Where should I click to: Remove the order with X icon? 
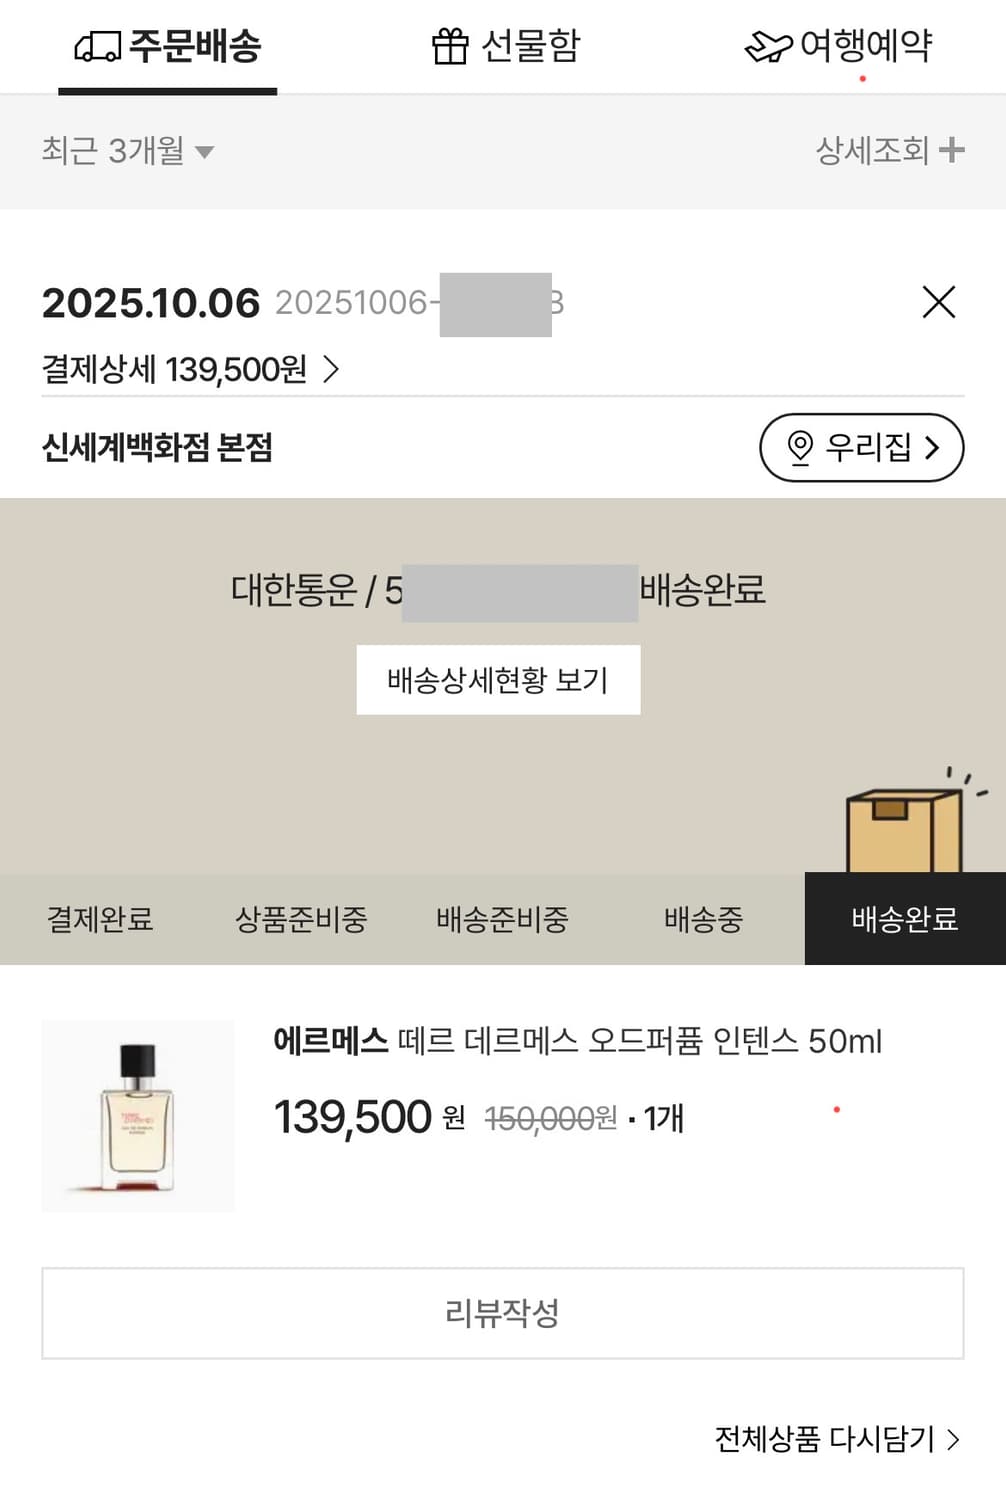(938, 302)
